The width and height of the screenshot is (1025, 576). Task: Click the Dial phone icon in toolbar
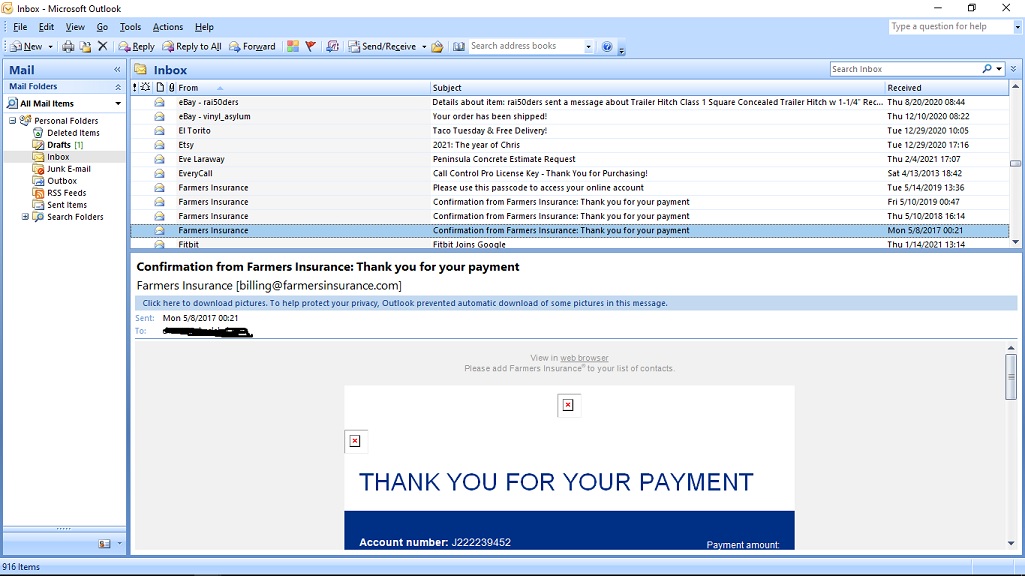coord(333,46)
